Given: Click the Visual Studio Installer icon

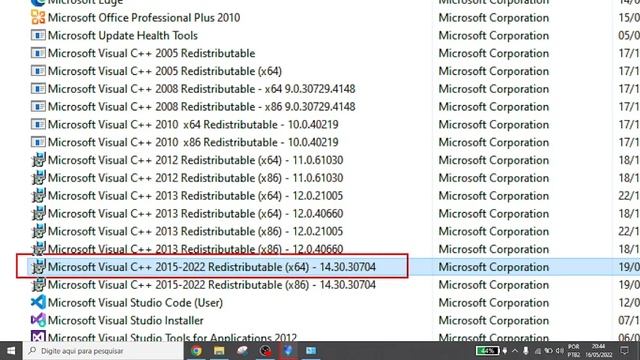Looking at the screenshot, I should click(38, 320).
